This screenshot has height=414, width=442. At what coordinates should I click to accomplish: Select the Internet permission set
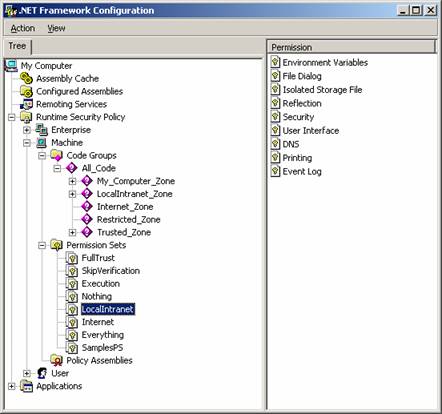(98, 322)
